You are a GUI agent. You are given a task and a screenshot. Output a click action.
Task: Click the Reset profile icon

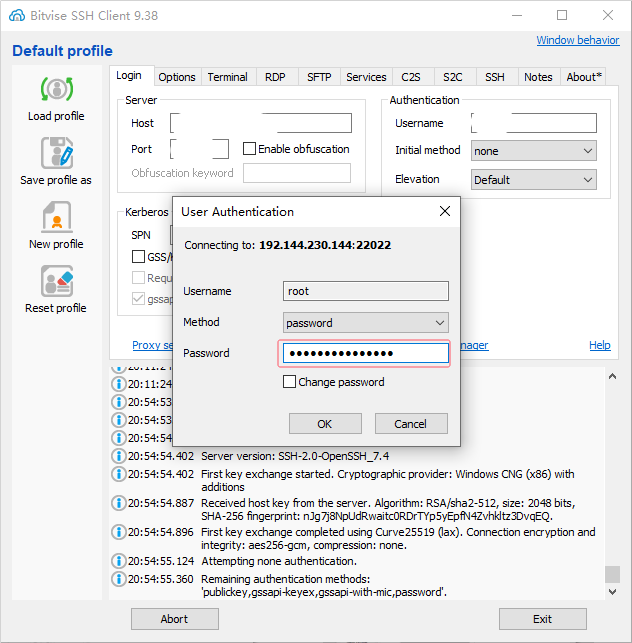[x=57, y=281]
